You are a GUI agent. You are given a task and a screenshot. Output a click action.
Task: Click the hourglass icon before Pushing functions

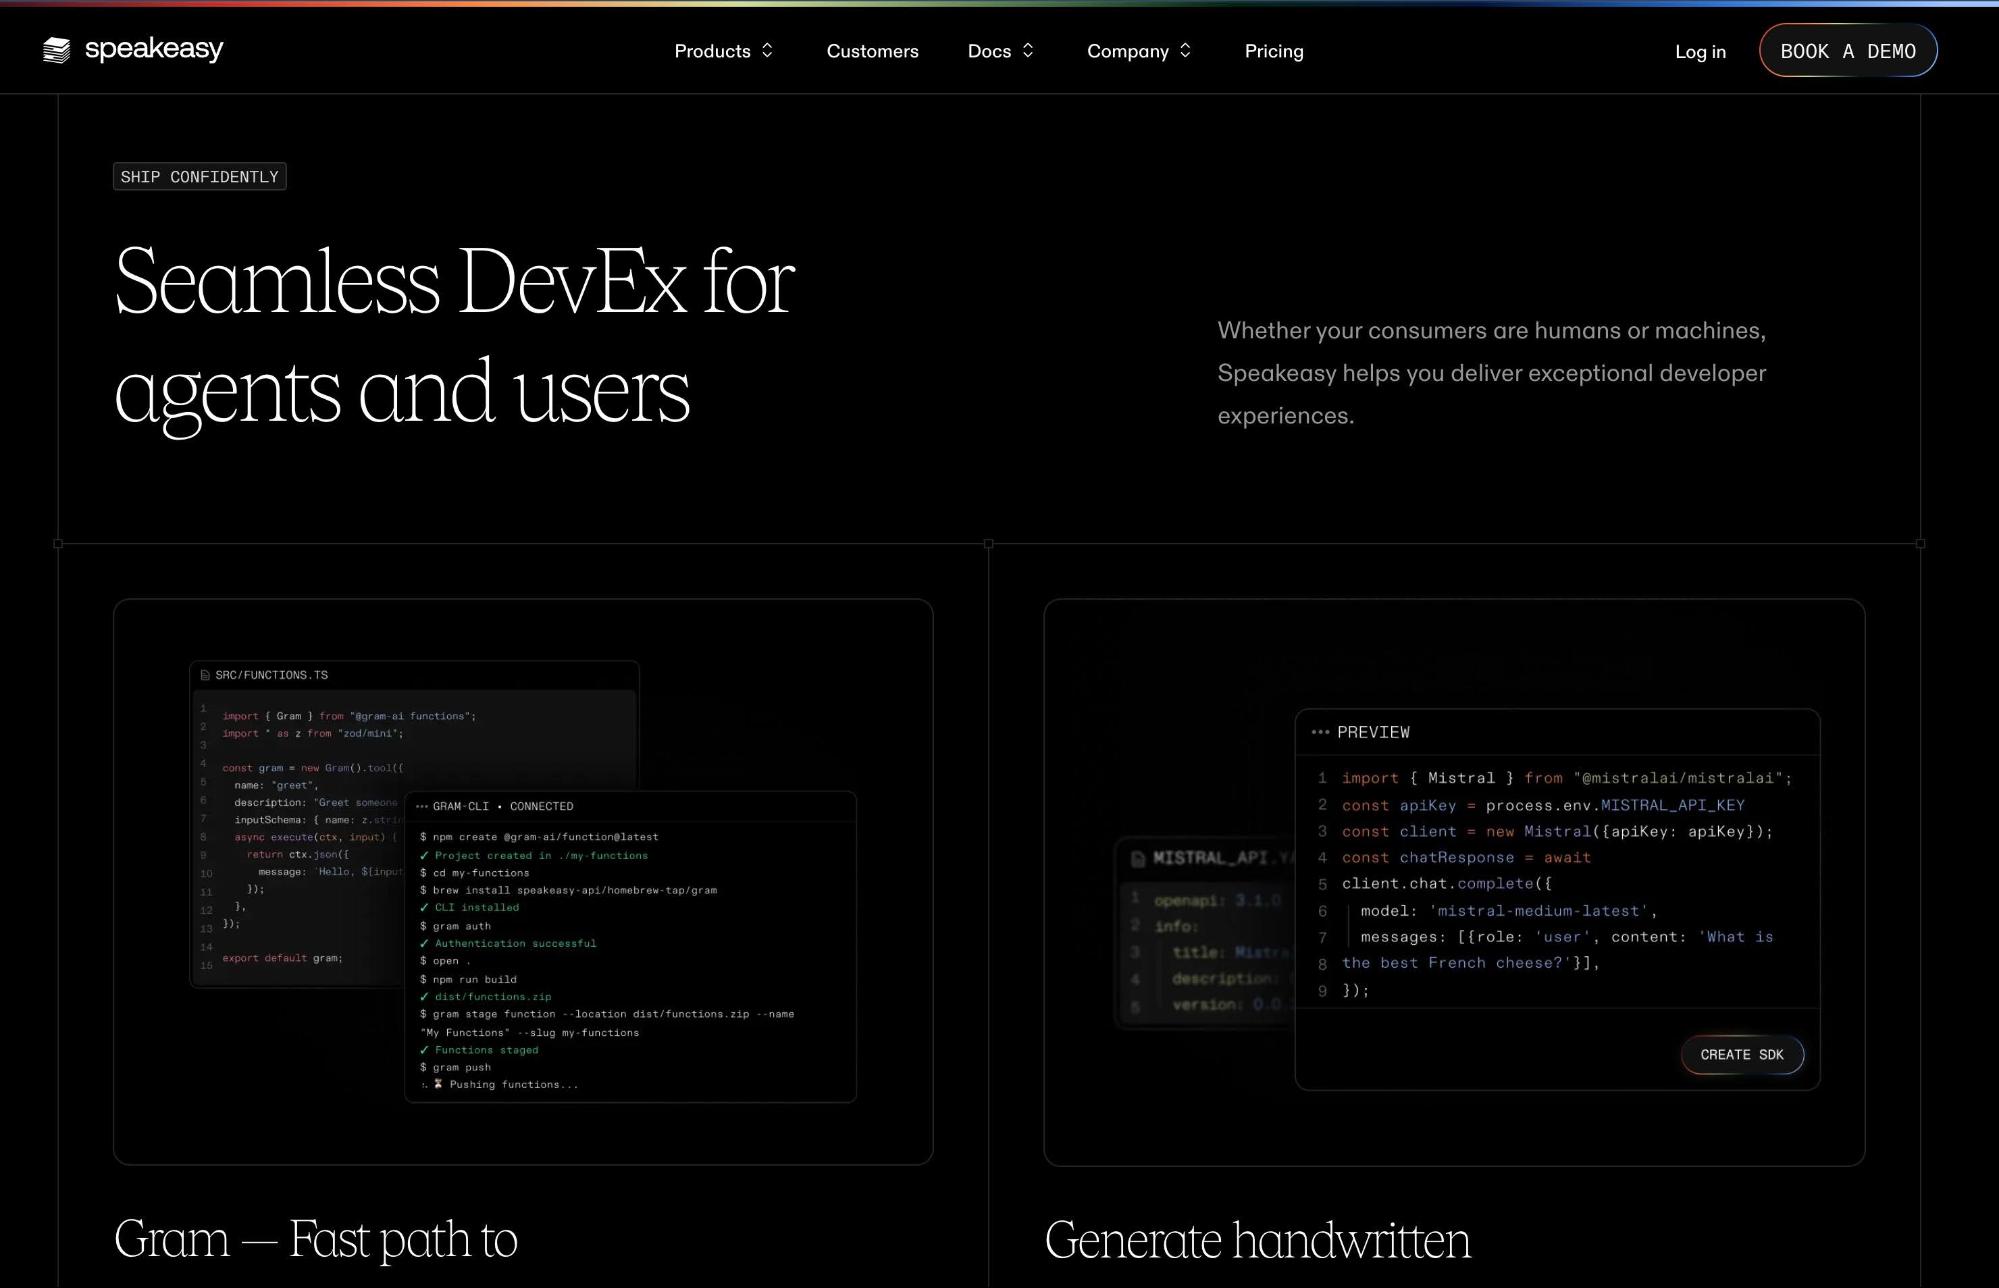(x=438, y=1084)
